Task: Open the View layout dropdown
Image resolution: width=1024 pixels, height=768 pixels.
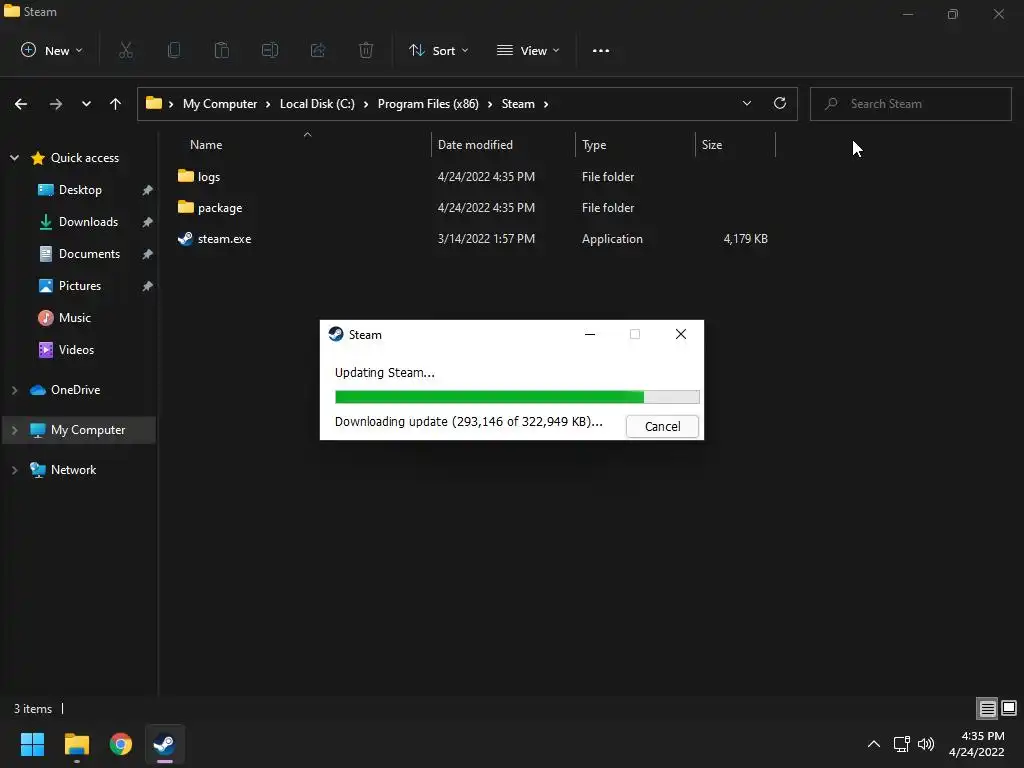Action: point(528,50)
